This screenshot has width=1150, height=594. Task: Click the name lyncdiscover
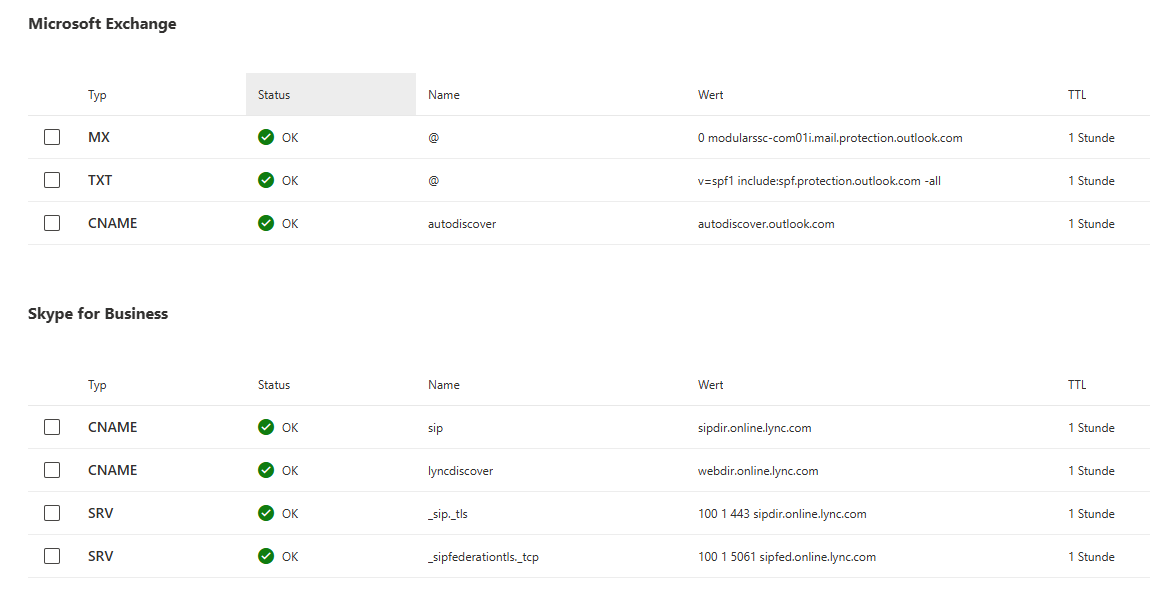(x=461, y=471)
